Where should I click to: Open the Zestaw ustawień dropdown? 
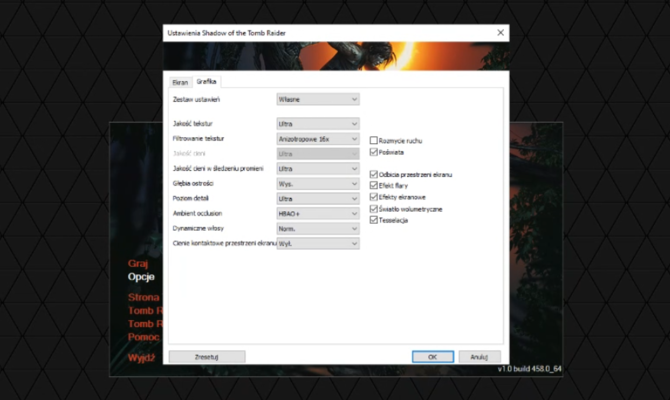click(317, 99)
